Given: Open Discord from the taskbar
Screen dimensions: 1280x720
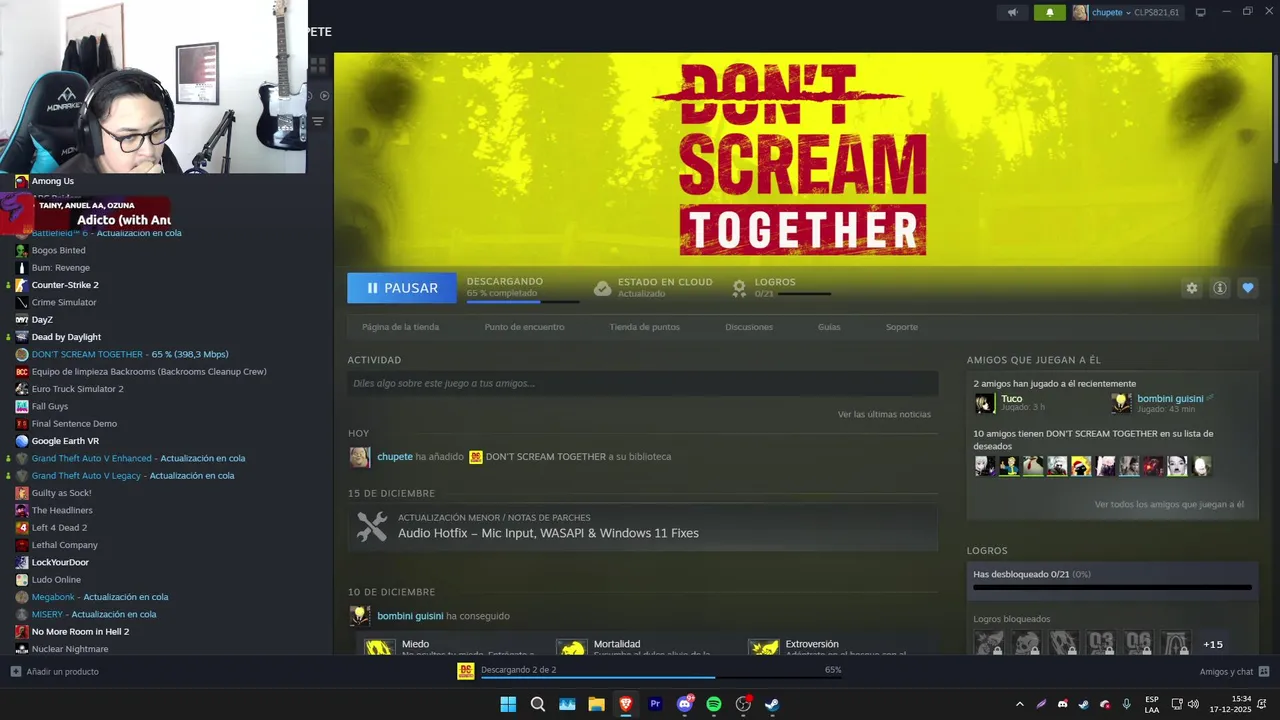Looking at the screenshot, I should tap(685, 704).
